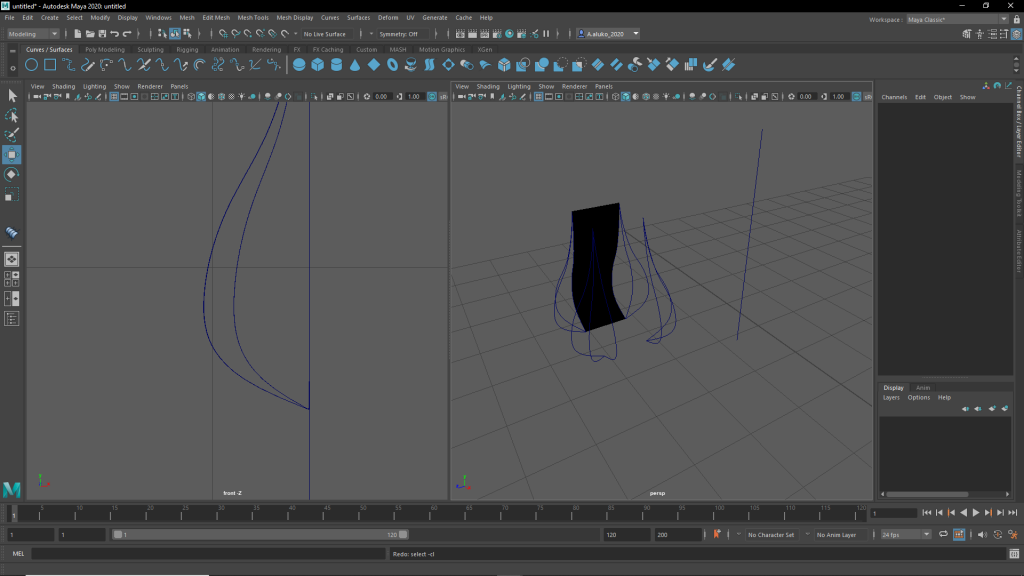The image size is (1024, 576).
Task: Create a NURBS cube from the shelf
Action: (x=317, y=65)
